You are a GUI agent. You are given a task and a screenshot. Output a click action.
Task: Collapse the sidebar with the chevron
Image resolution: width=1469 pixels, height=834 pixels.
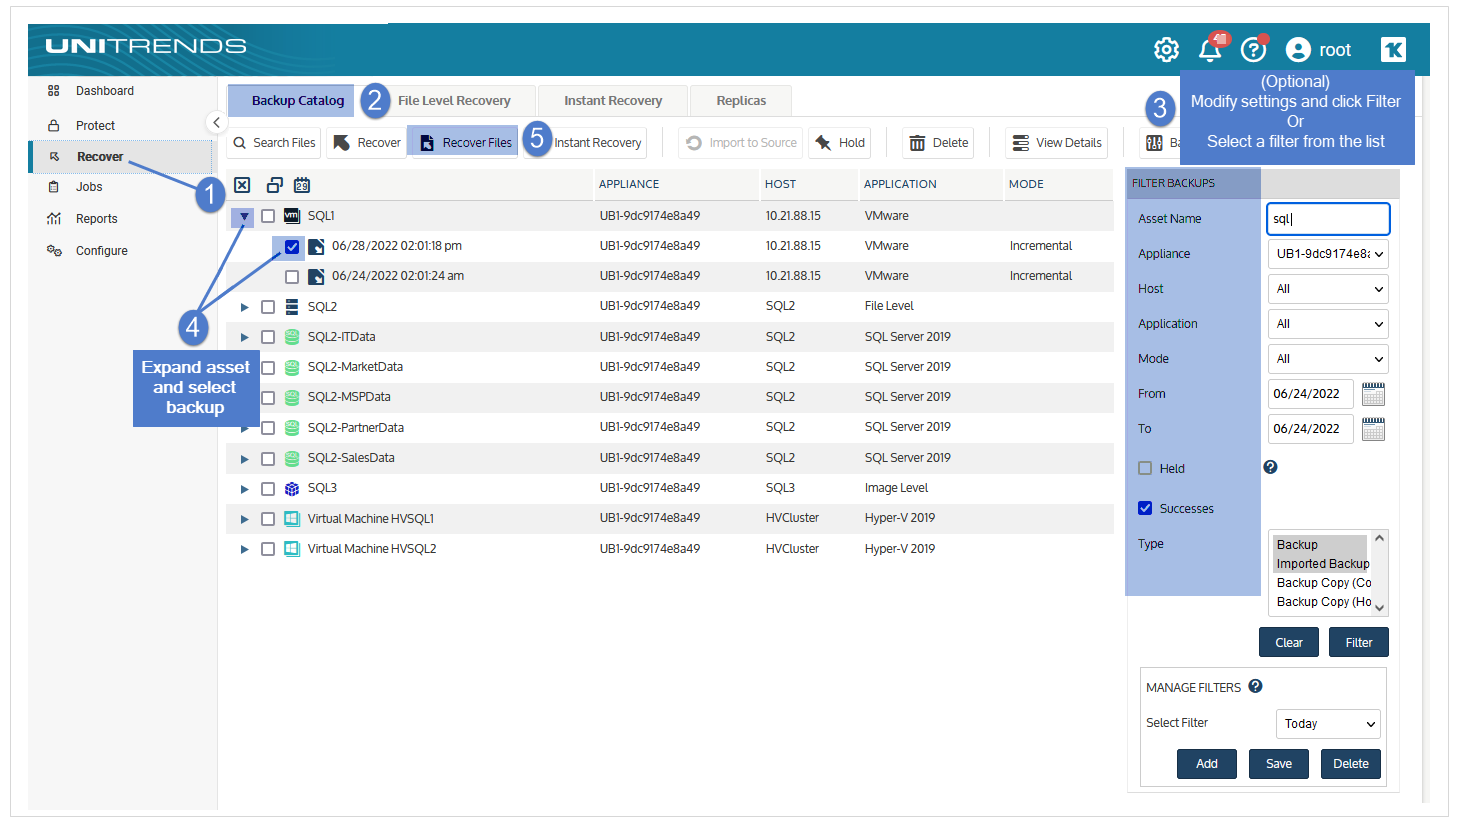(216, 122)
